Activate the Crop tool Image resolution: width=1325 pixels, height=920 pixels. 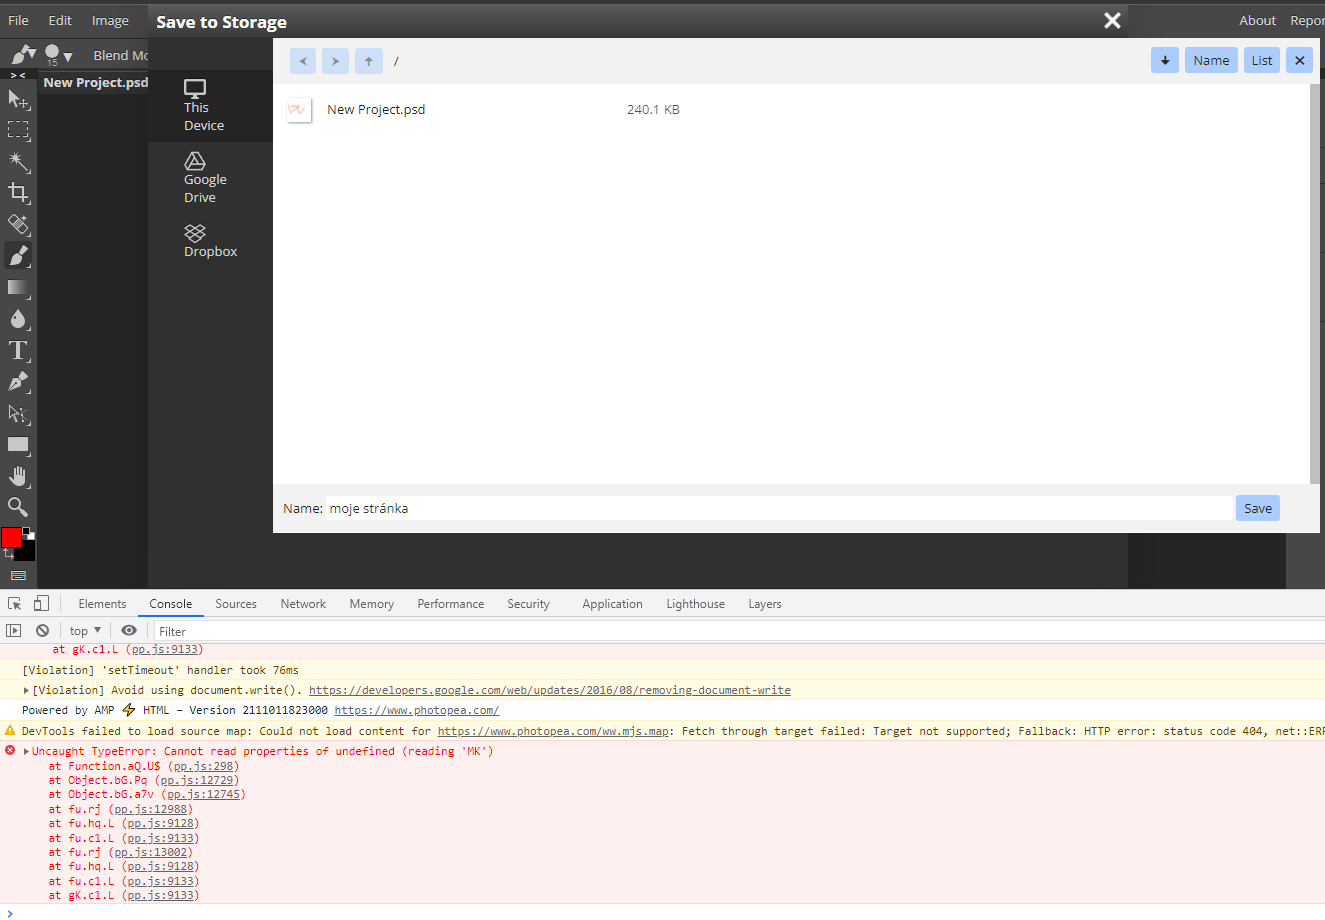(x=18, y=193)
